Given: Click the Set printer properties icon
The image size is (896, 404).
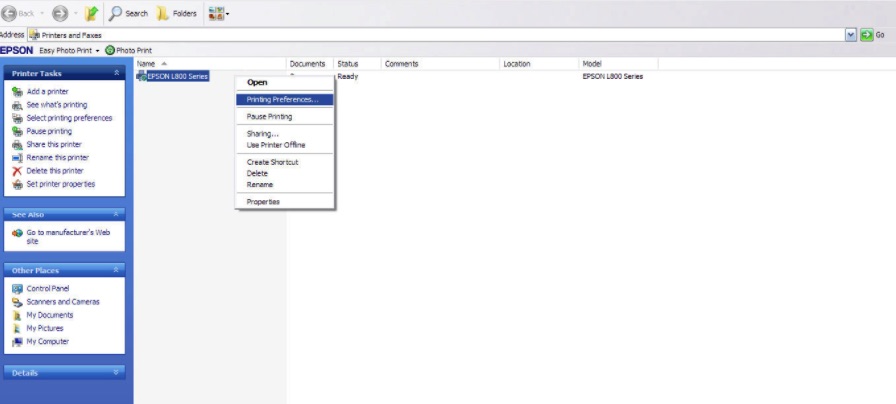Looking at the screenshot, I should [x=17, y=184].
